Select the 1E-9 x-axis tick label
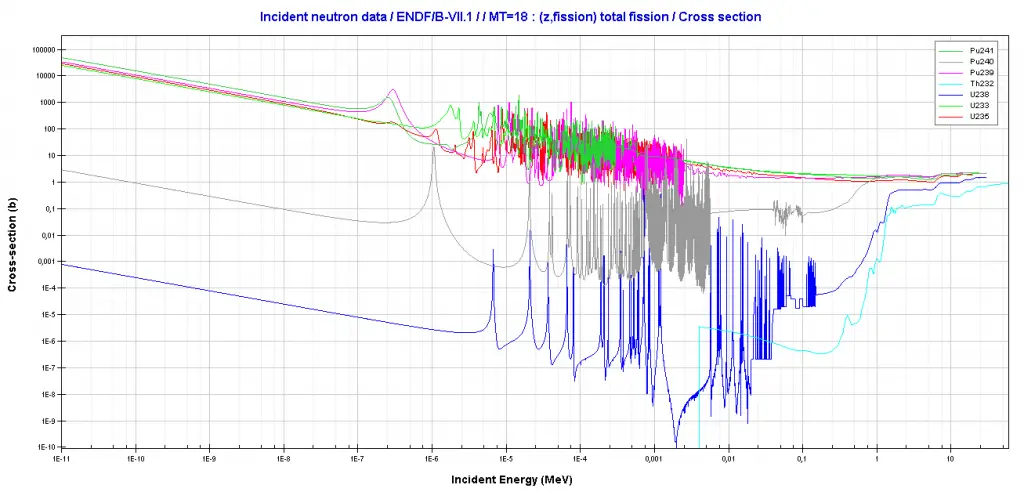1024x492 pixels. coord(209,460)
